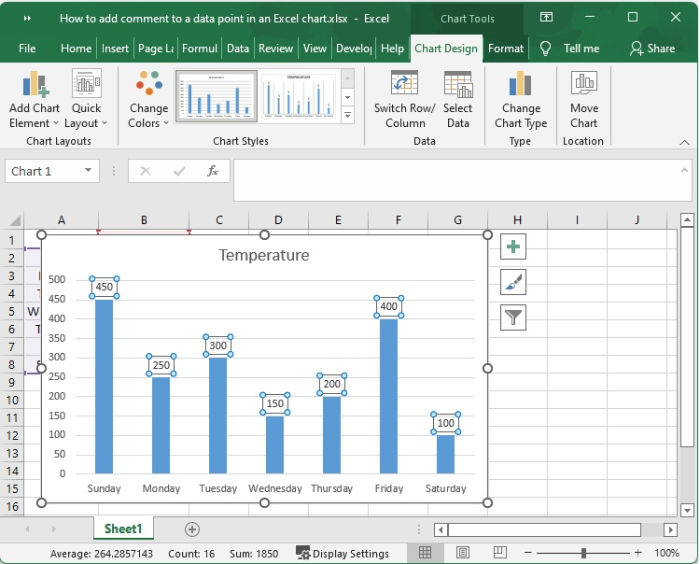Open Add Chart Element menu
This screenshot has height=564, width=700.
(x=34, y=99)
